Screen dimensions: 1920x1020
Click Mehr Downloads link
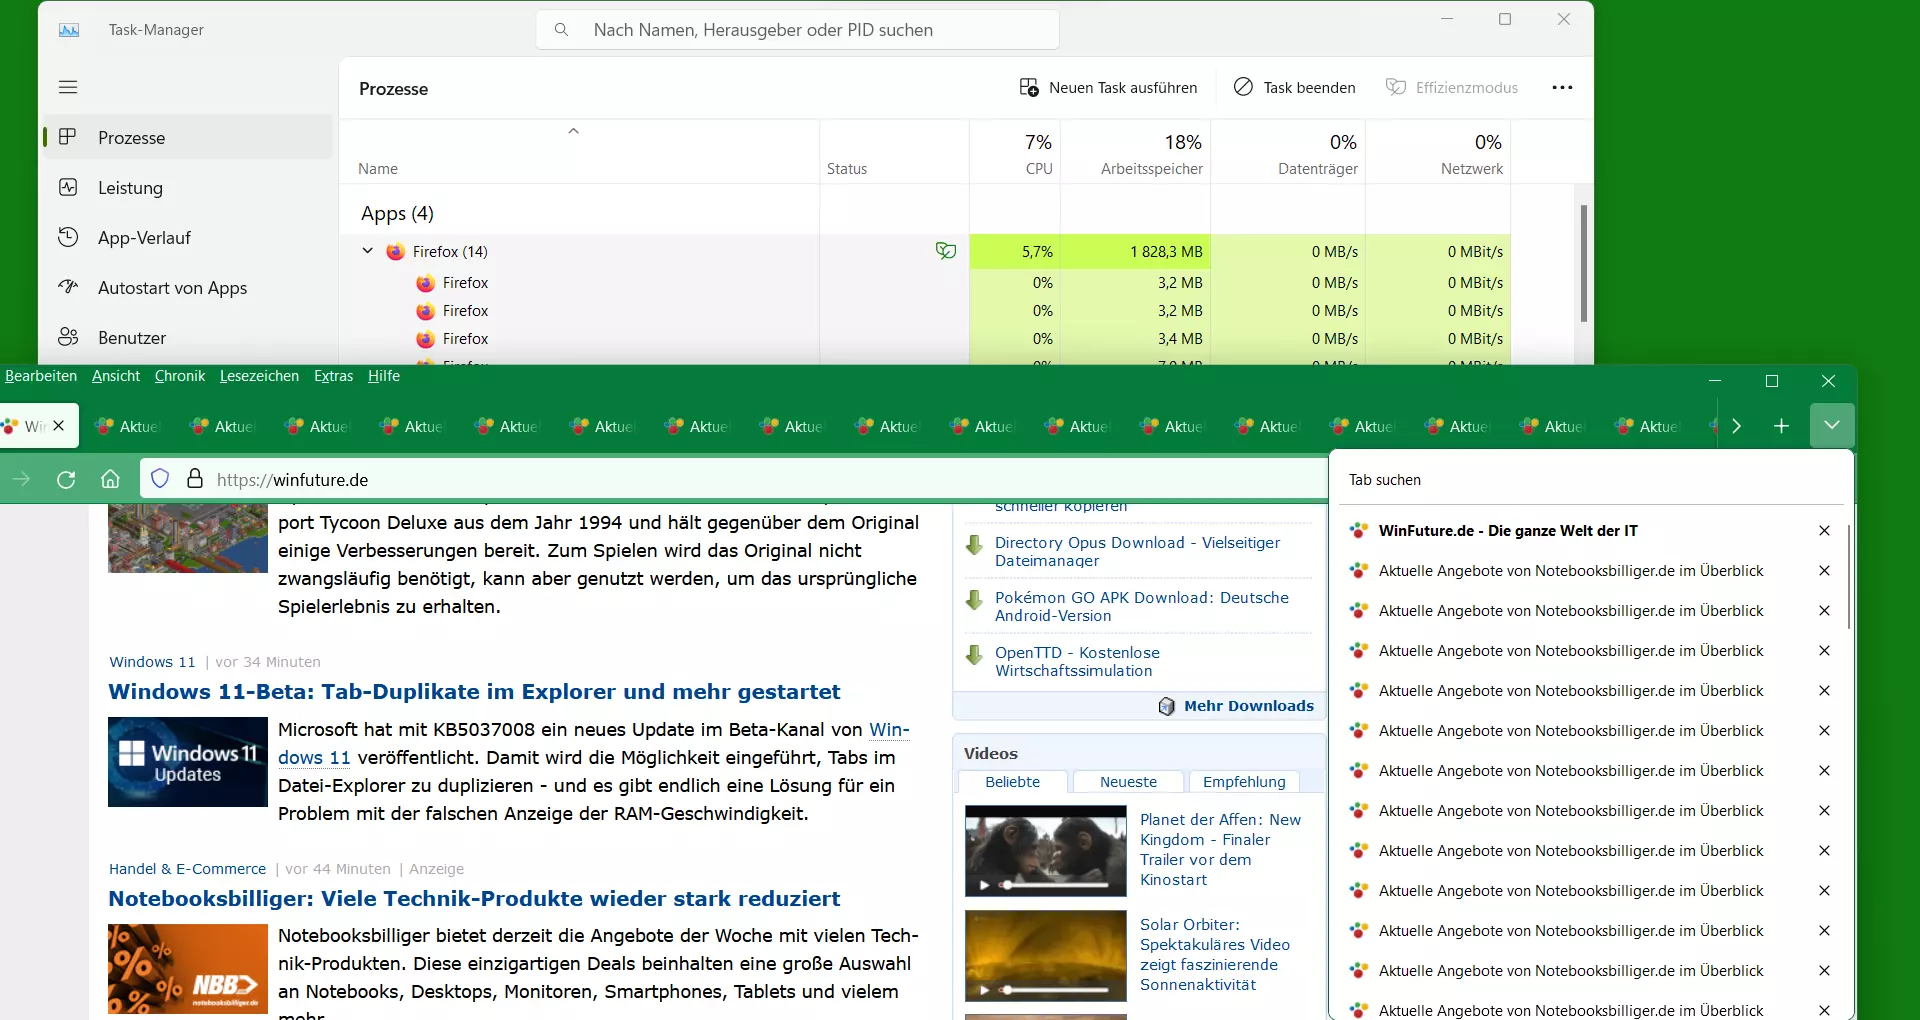tap(1249, 706)
